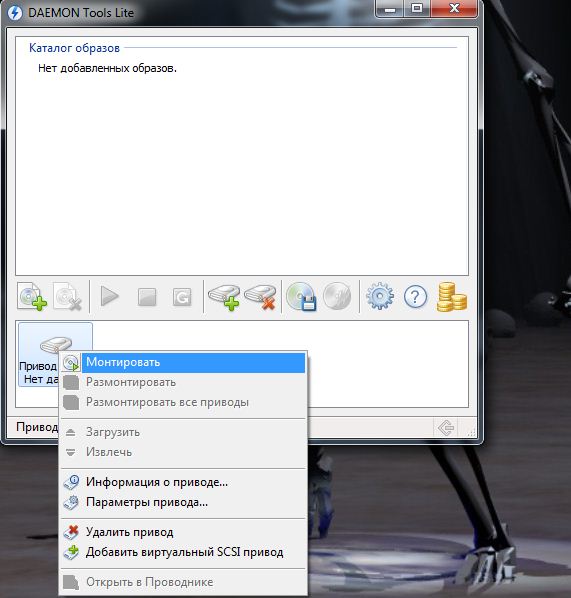Choose Размонтировать menu entry
Viewport: 571px width, 598px height.
pyautogui.click(x=183, y=382)
